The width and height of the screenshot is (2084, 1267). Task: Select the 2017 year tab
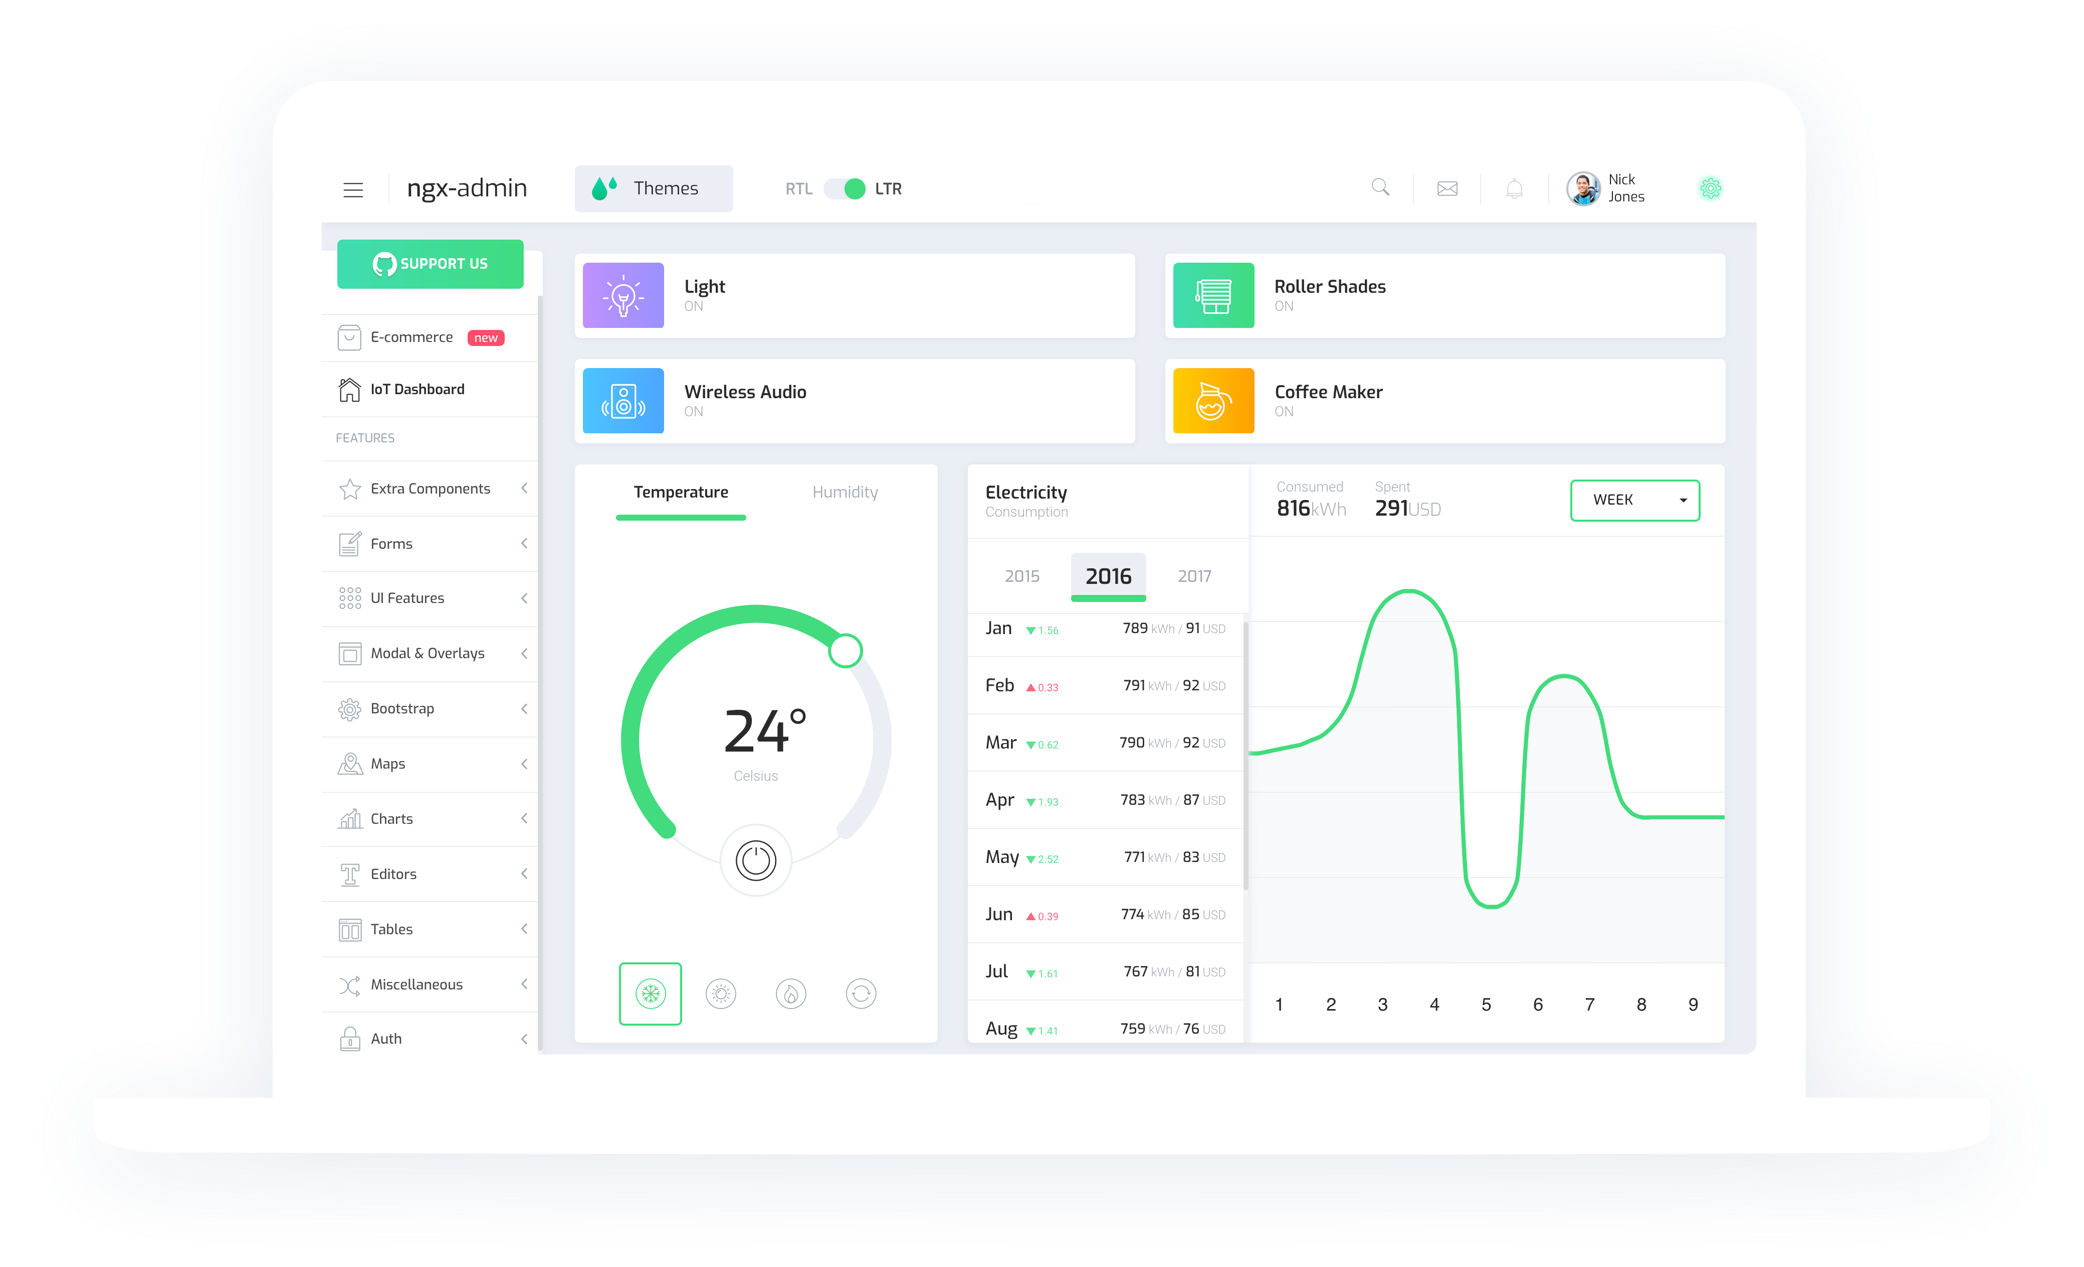[1194, 576]
